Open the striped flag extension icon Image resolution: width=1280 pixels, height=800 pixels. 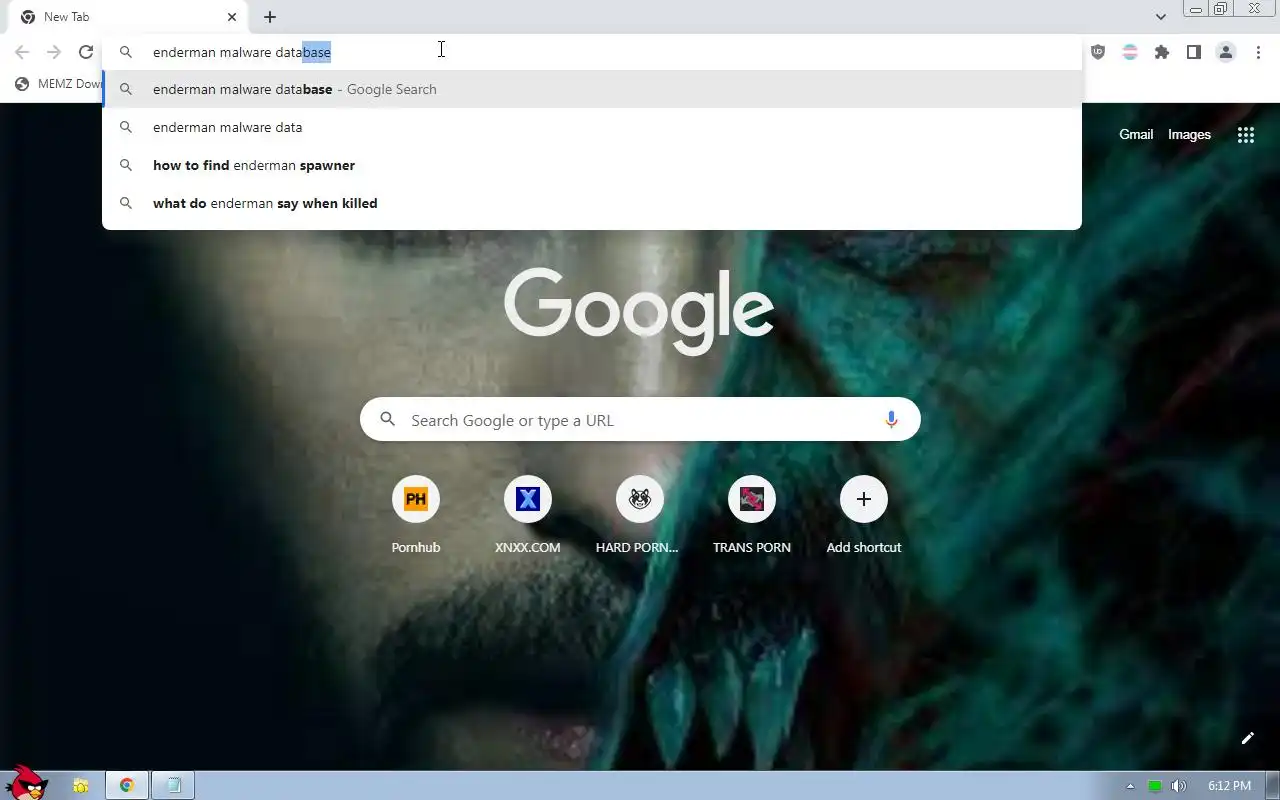(1130, 52)
